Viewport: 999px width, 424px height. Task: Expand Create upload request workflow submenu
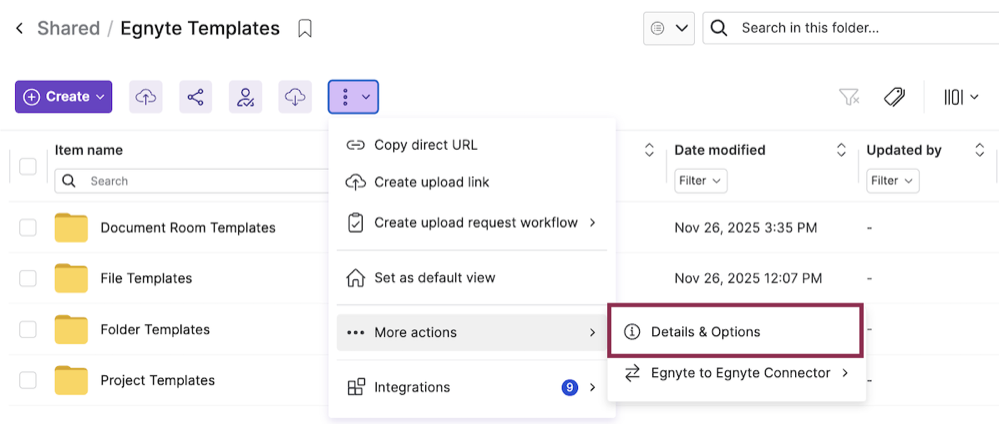pyautogui.click(x=471, y=223)
